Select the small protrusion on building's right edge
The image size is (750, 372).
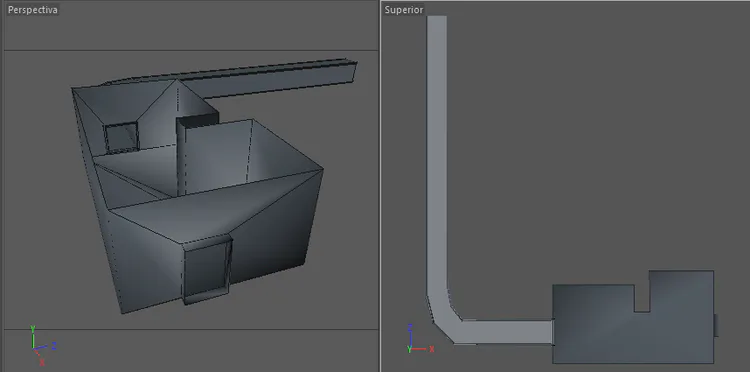click(x=716, y=325)
